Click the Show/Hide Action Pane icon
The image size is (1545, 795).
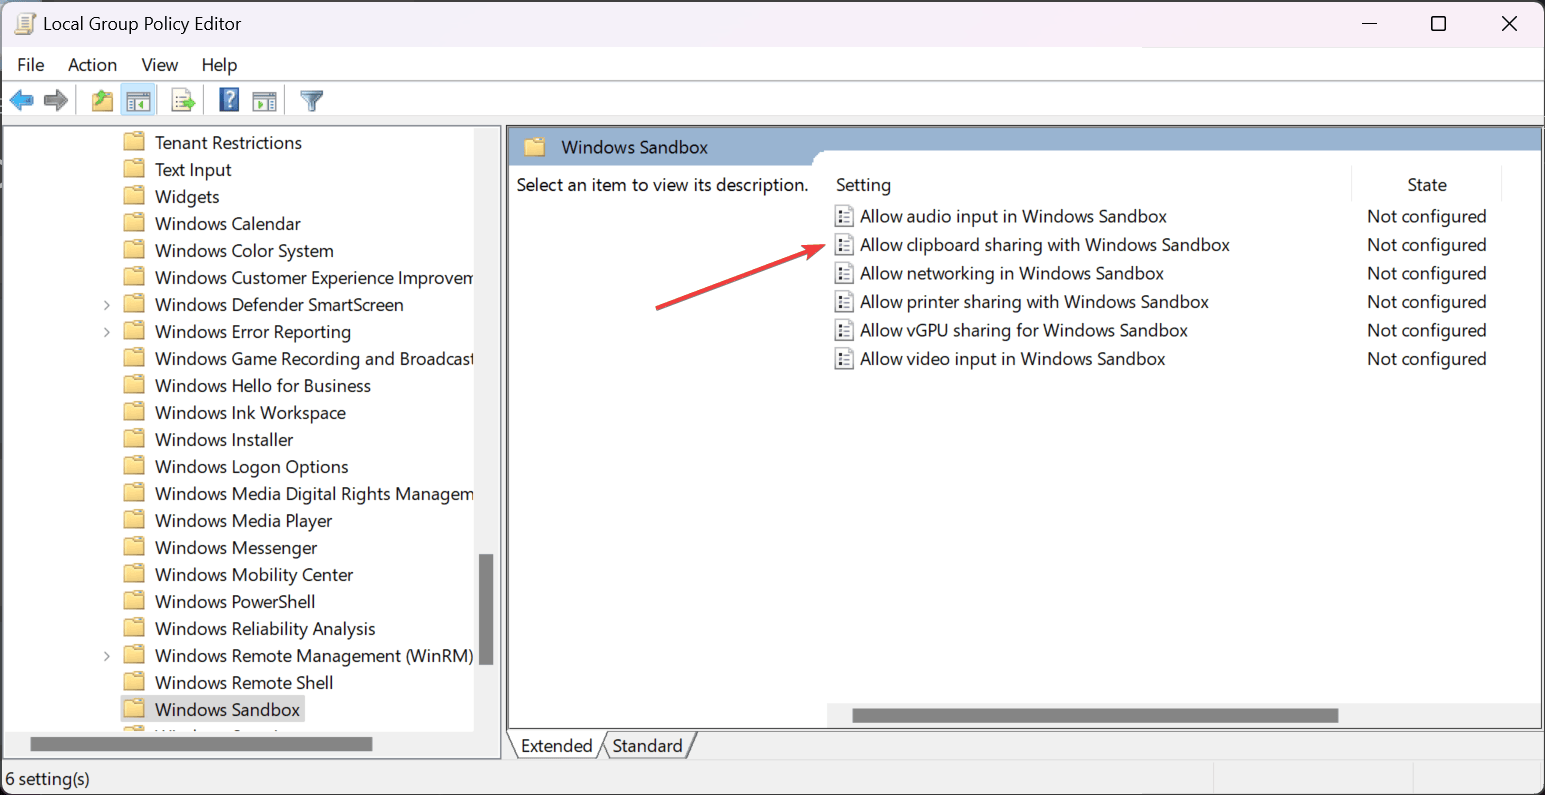pos(264,99)
